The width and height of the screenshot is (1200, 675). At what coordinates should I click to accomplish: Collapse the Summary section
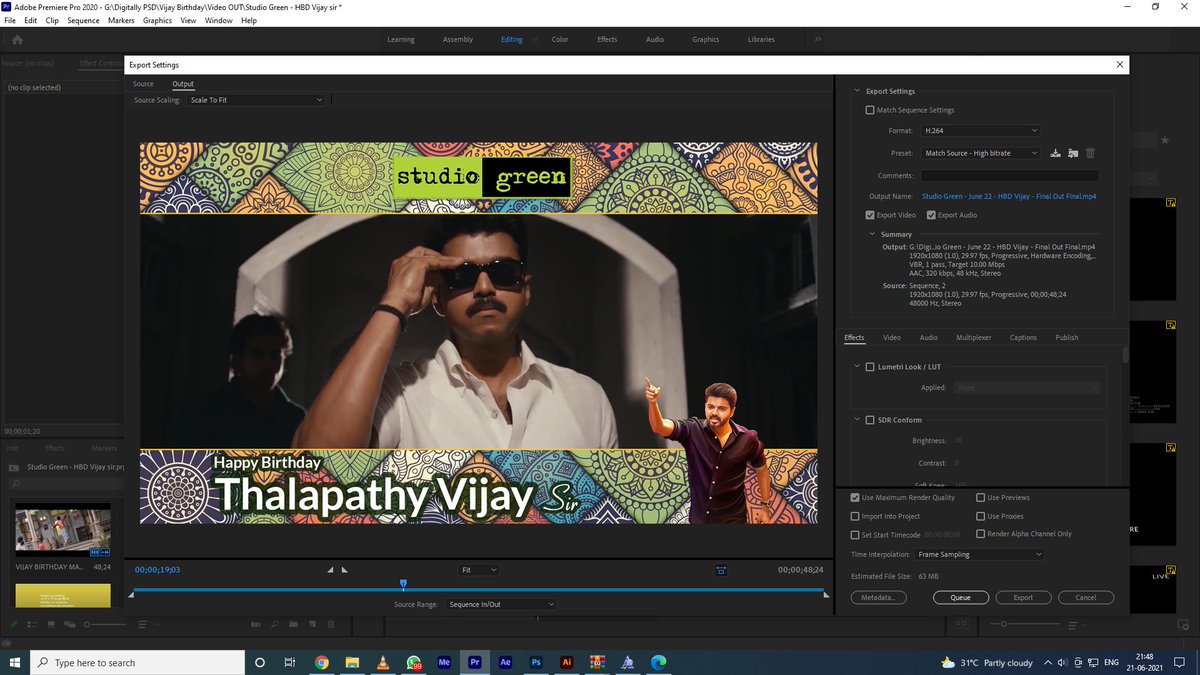pos(873,234)
